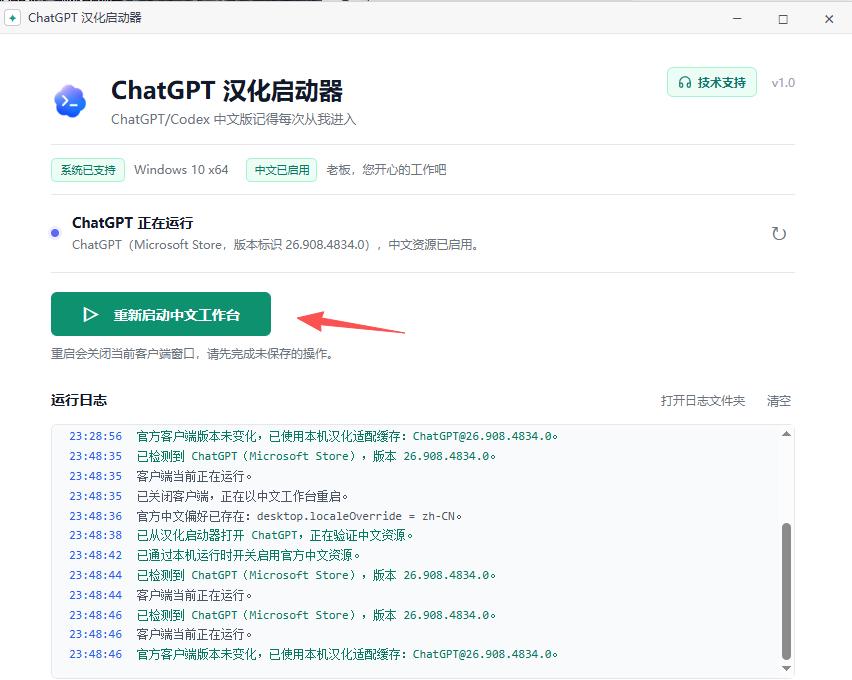852x680 pixels.
Task: Close the launcher window
Action: 829,19
